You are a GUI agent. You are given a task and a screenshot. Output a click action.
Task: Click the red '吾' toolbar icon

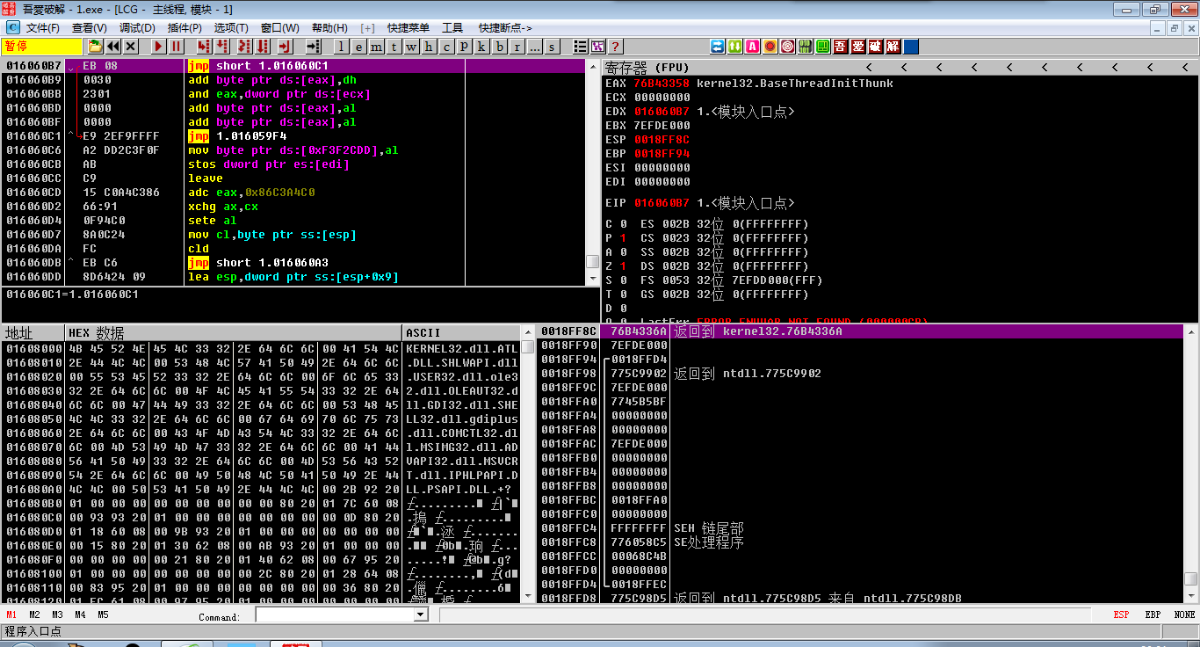pos(840,46)
